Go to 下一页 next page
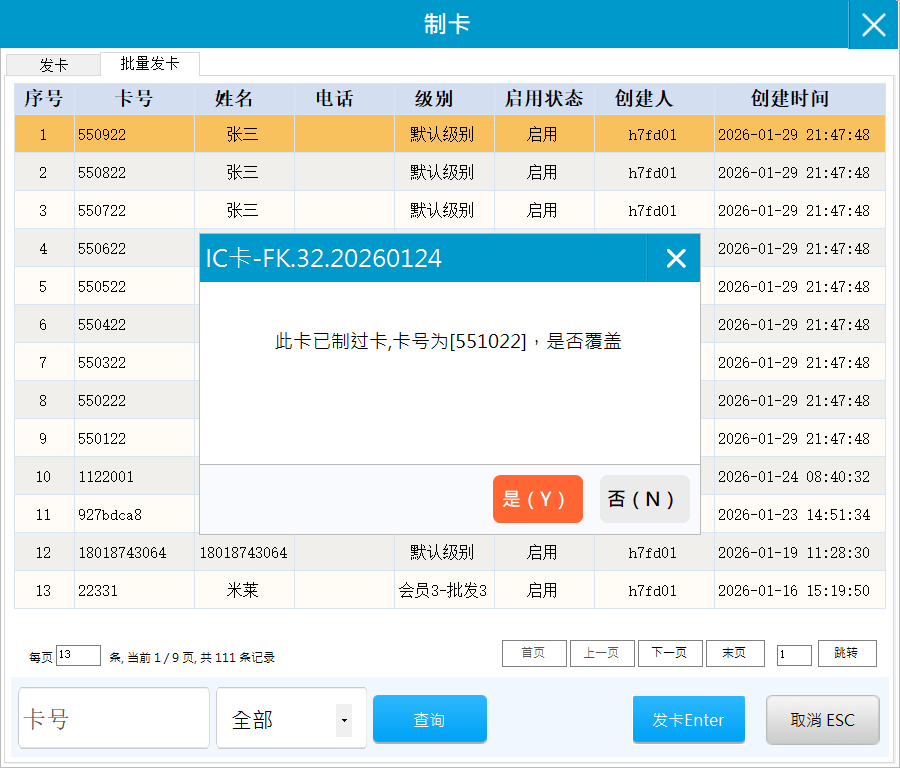The width and height of the screenshot is (900, 768). pyautogui.click(x=669, y=653)
